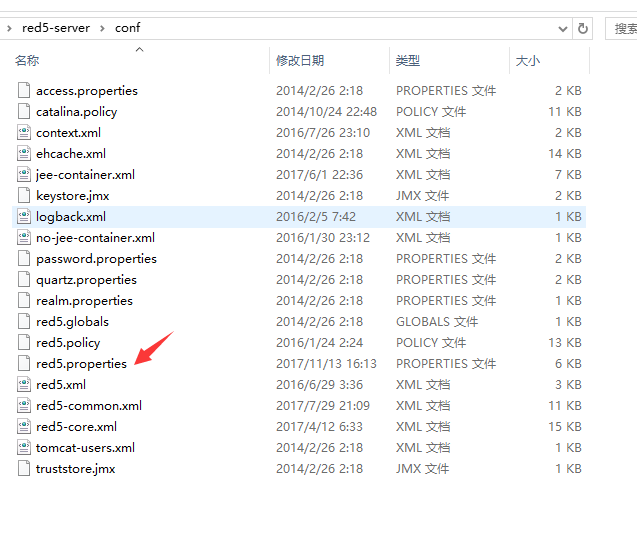Click the date 2016/2/5 7:42

(316, 217)
